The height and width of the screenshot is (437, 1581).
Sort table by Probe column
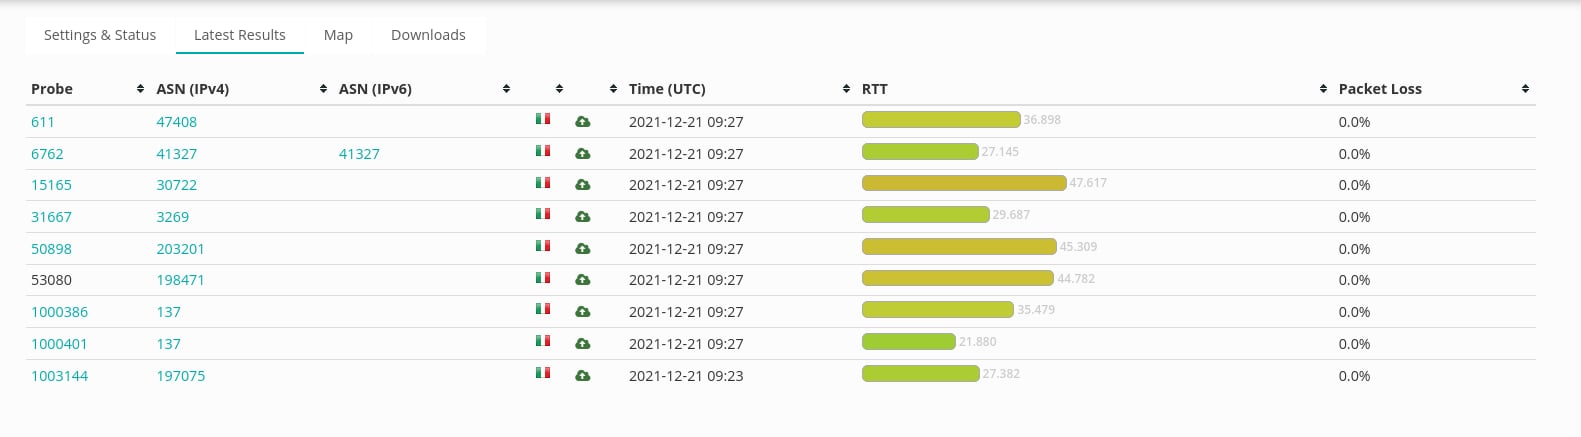point(52,89)
